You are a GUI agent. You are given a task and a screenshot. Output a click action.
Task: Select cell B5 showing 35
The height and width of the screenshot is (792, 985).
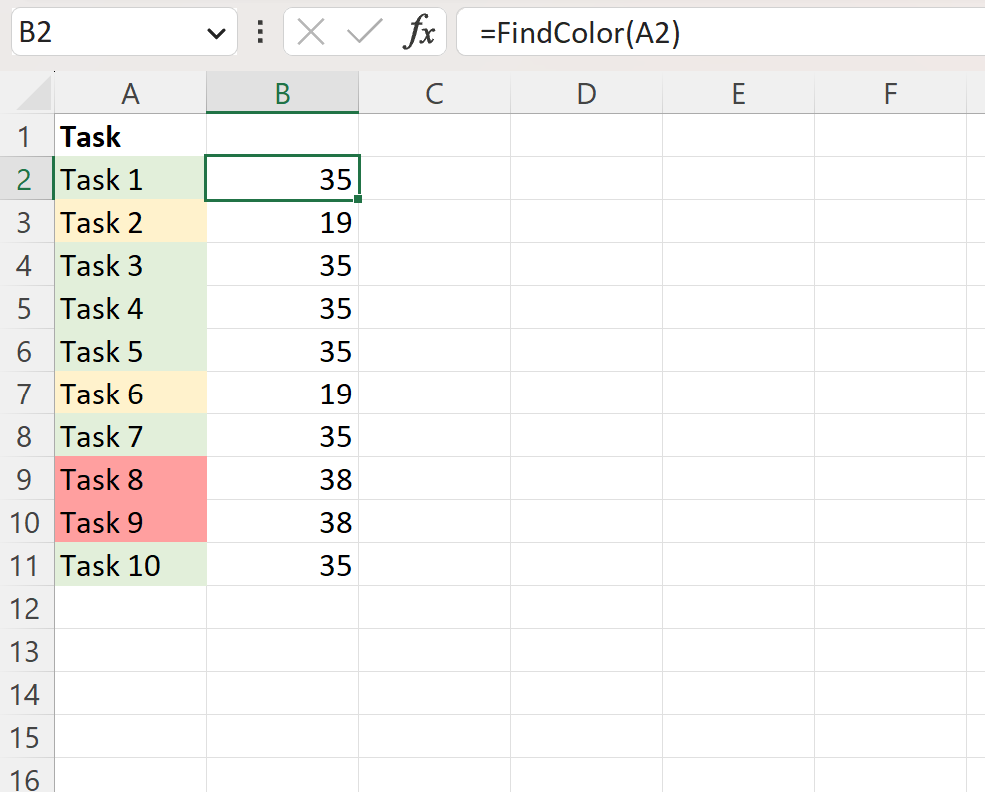[x=282, y=307]
